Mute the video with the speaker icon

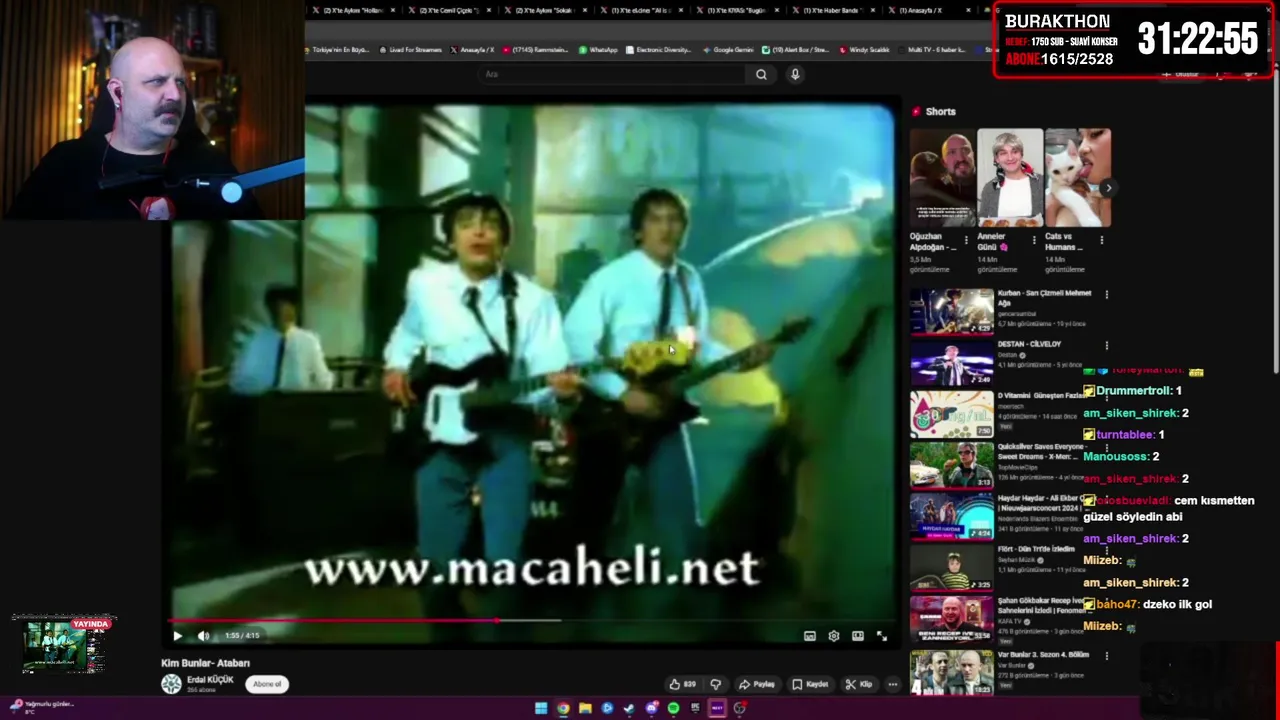tap(204, 636)
